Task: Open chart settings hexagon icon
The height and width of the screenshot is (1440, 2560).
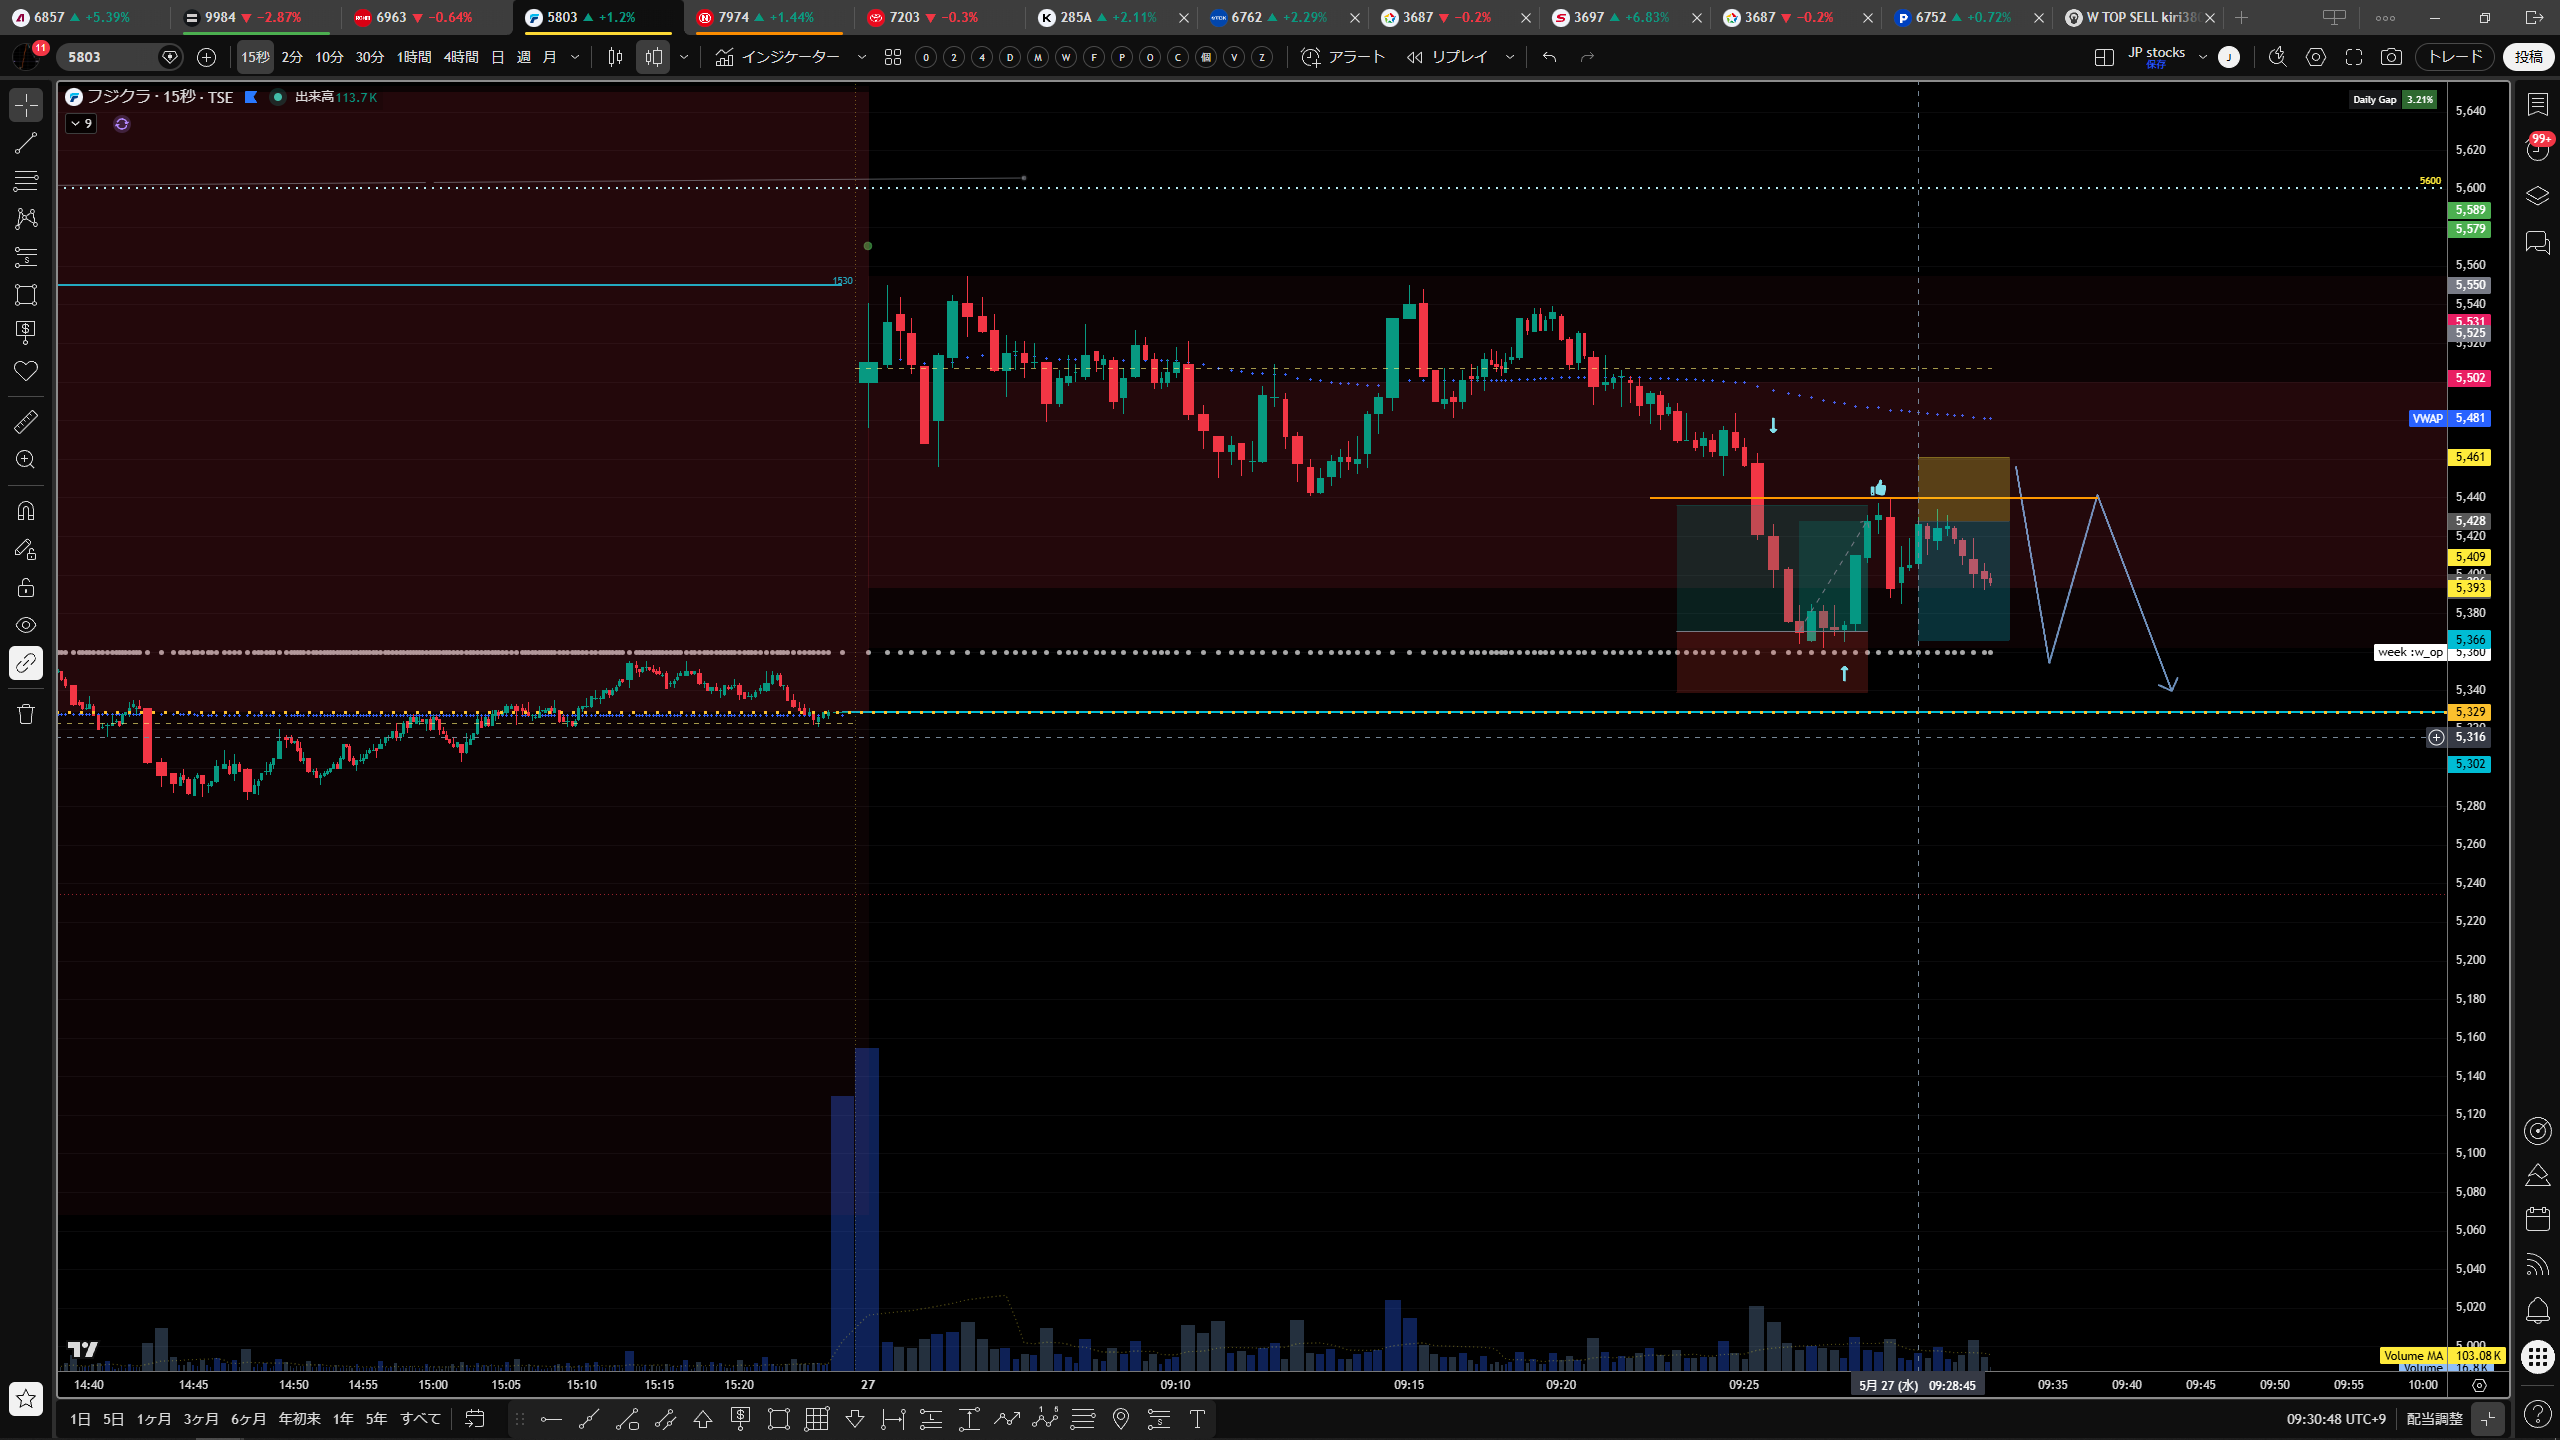Action: pos(2316,57)
